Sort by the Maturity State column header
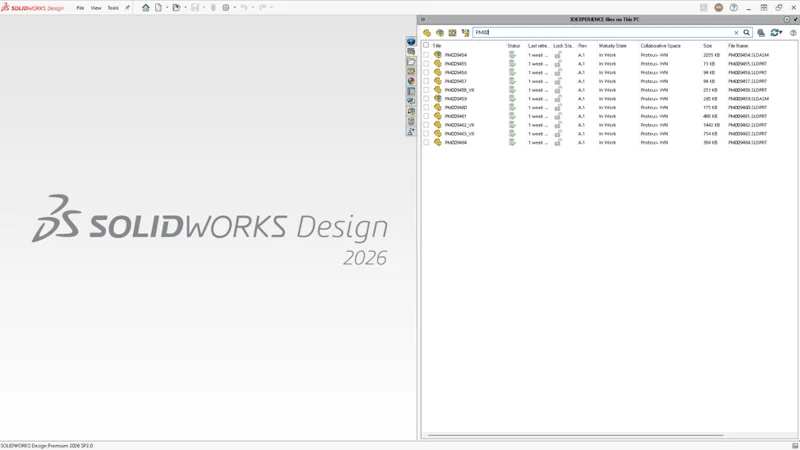 (613, 46)
